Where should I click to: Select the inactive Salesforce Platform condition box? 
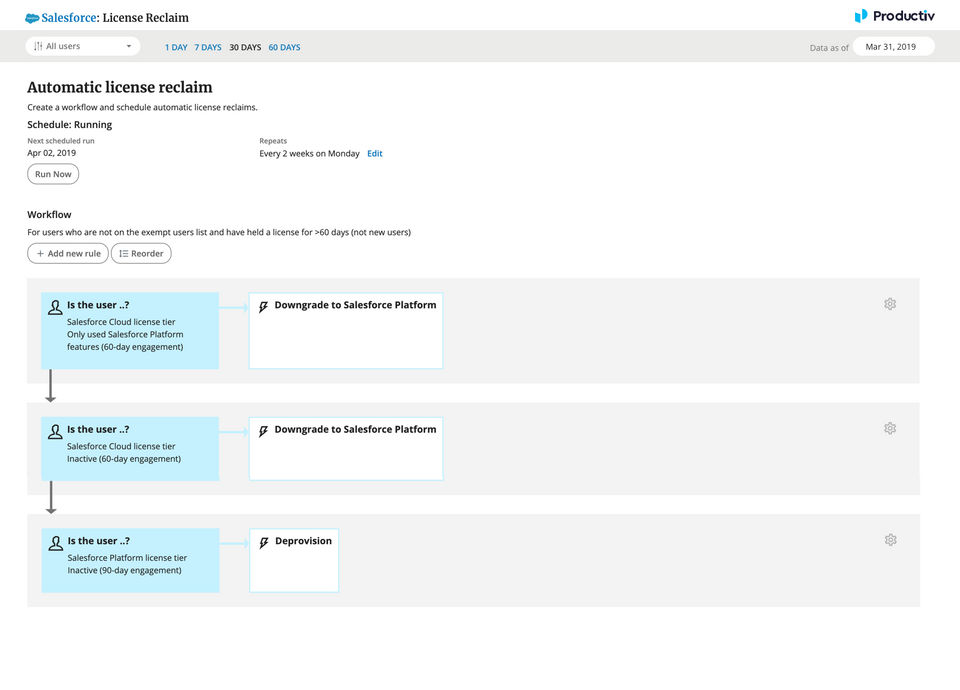pyautogui.click(x=130, y=560)
